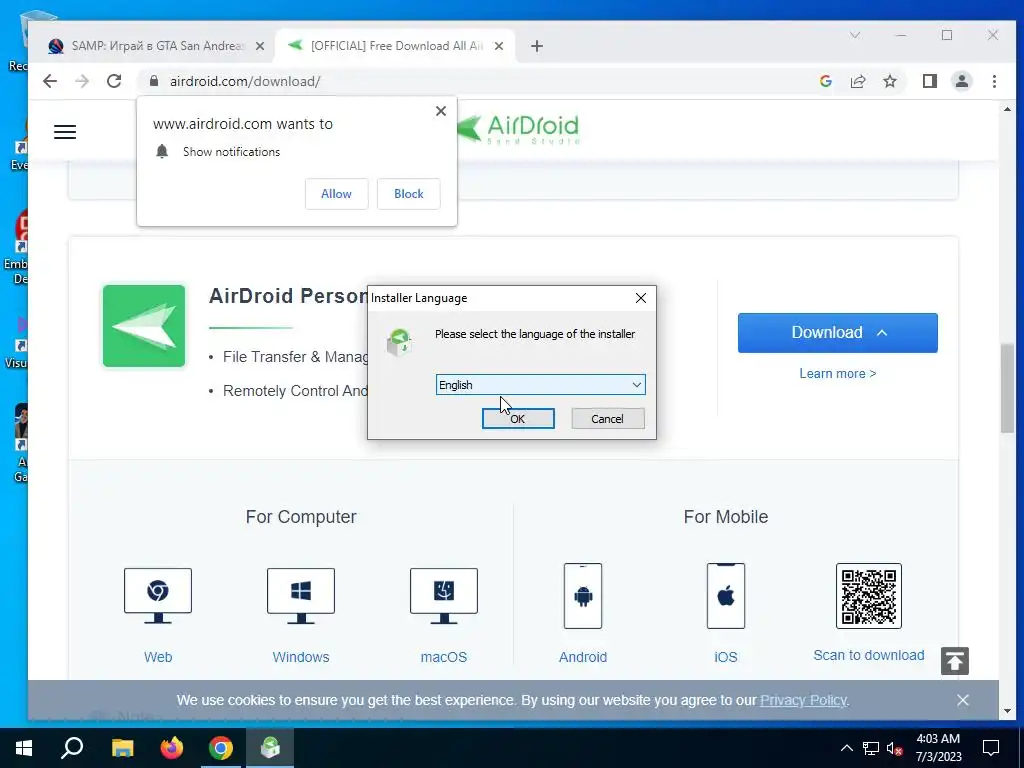The image size is (1024, 768).
Task: Click the macOS text link
Action: (443, 657)
